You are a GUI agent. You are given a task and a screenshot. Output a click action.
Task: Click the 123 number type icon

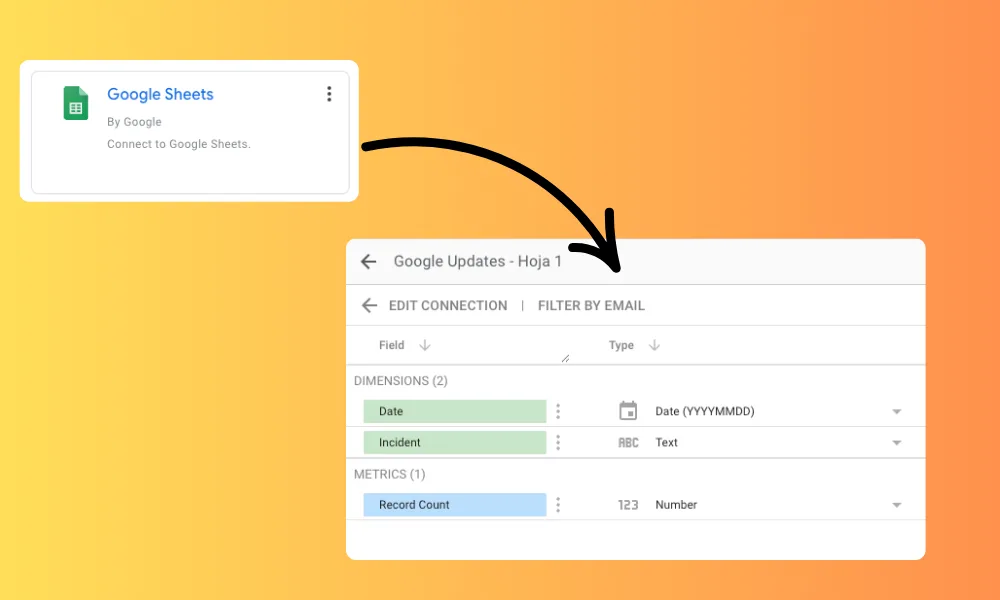tap(628, 505)
